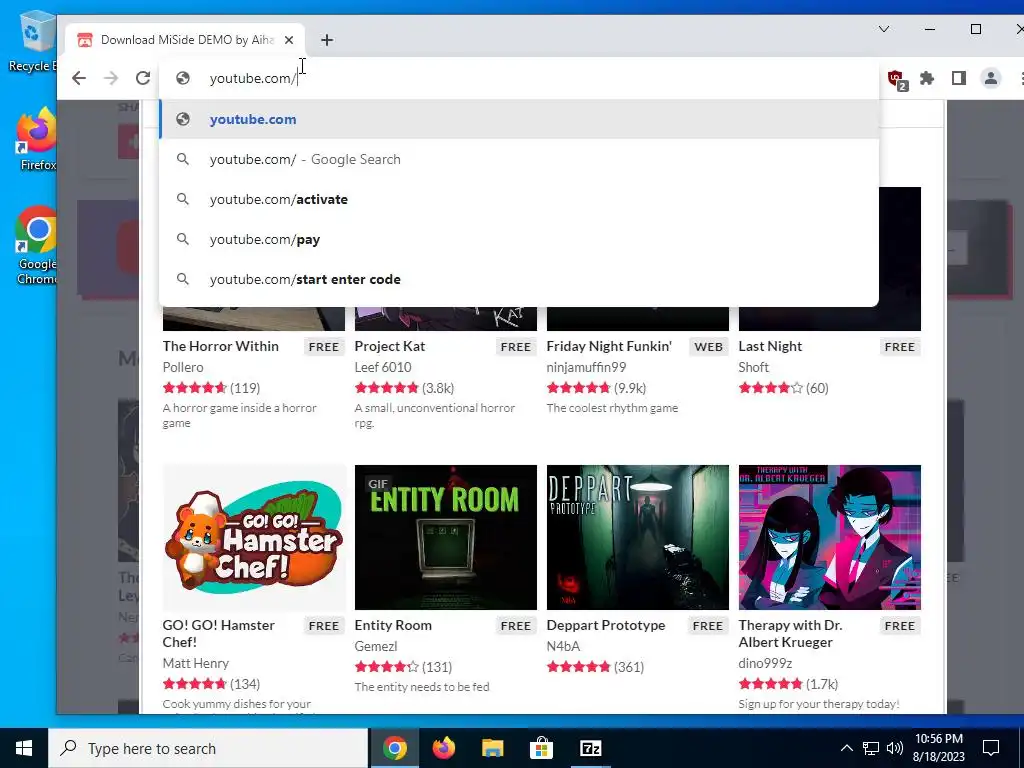
Task: Pick the youtube.com/activate suggestion
Action: (x=519, y=199)
